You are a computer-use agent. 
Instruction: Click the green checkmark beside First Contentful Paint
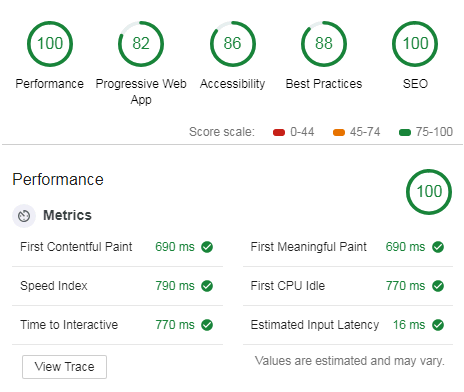(207, 247)
